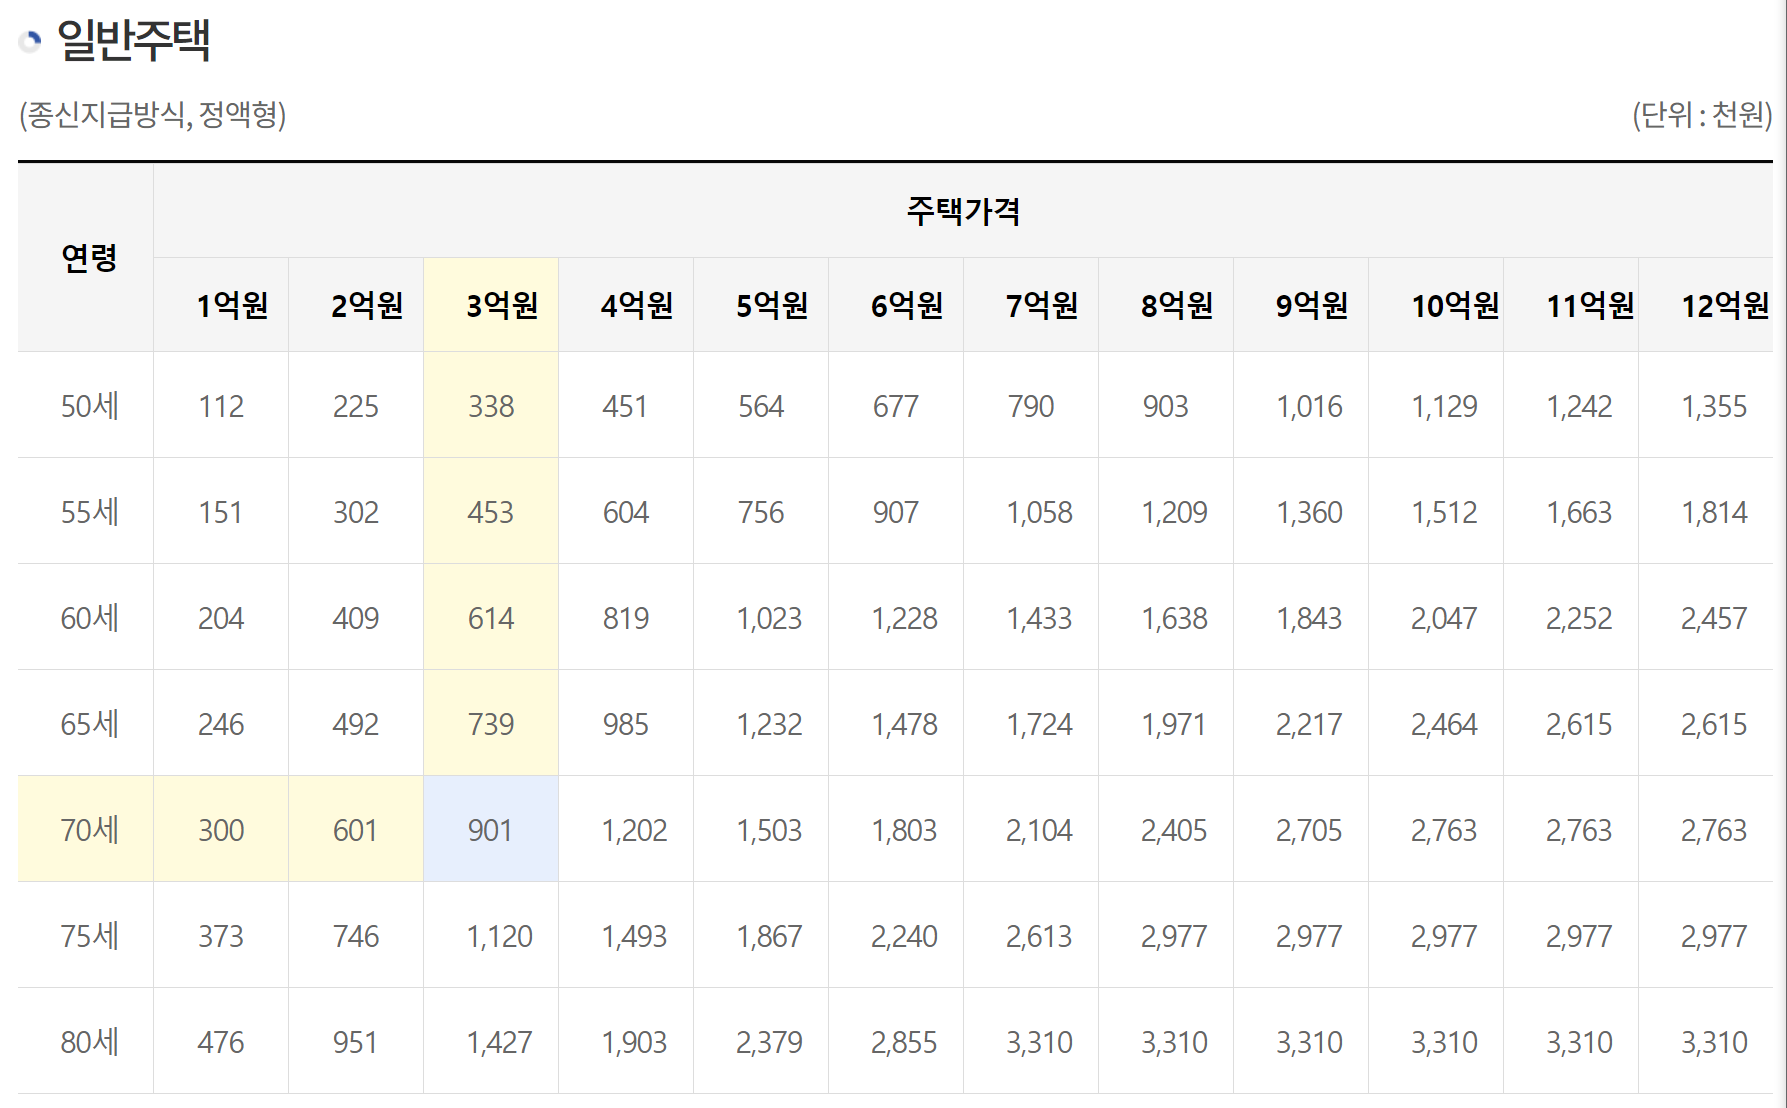Click the cell with value 677

pos(896,405)
